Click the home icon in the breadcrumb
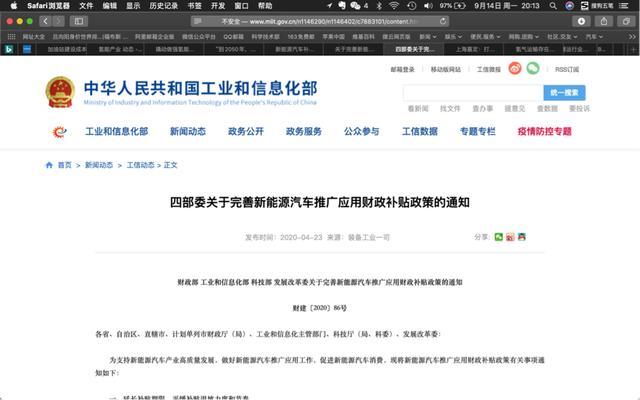 tap(49, 165)
